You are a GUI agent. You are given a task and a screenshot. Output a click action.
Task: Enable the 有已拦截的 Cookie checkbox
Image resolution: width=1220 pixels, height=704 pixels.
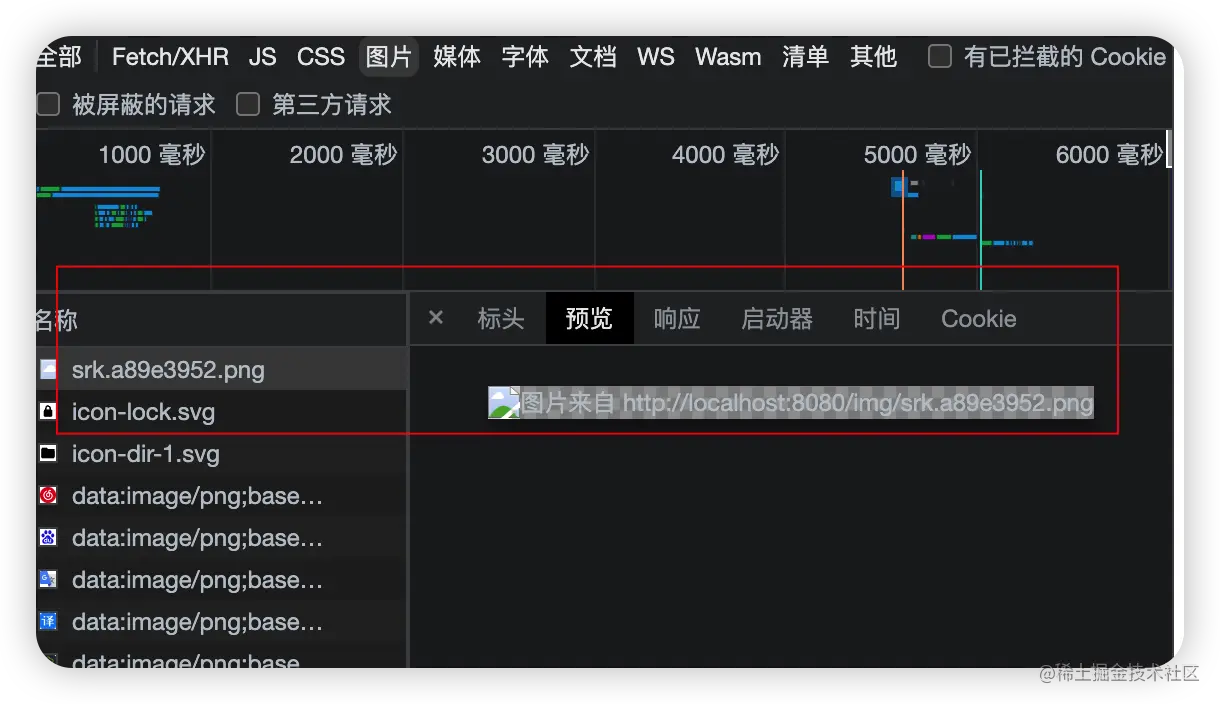[x=939, y=57]
